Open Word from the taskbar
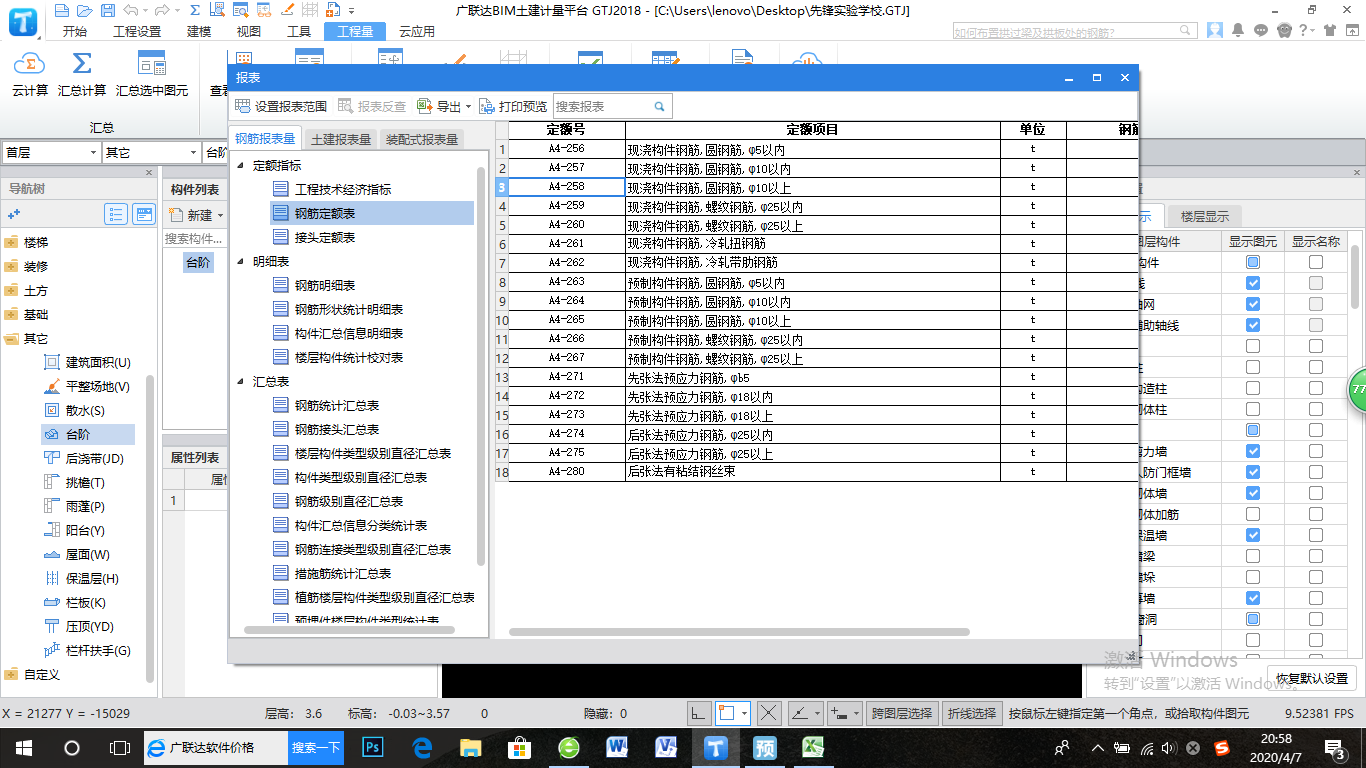 (x=617, y=747)
